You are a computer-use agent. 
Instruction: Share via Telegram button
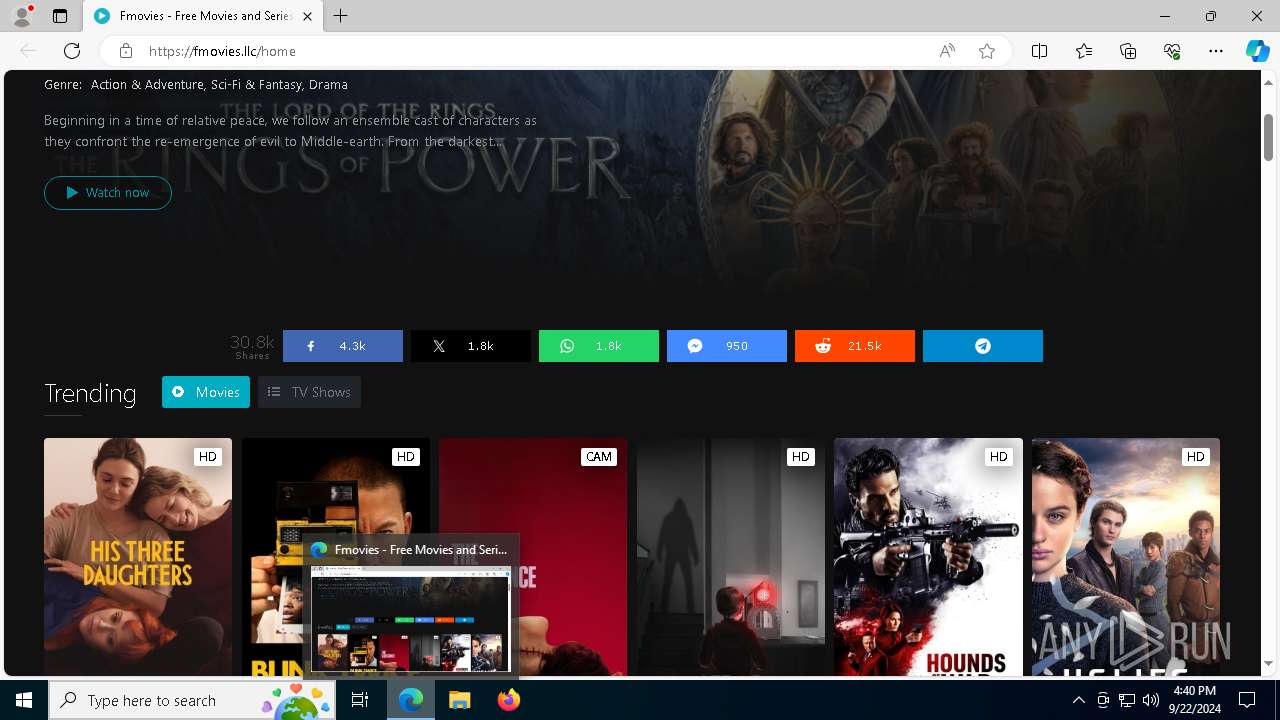point(983,346)
